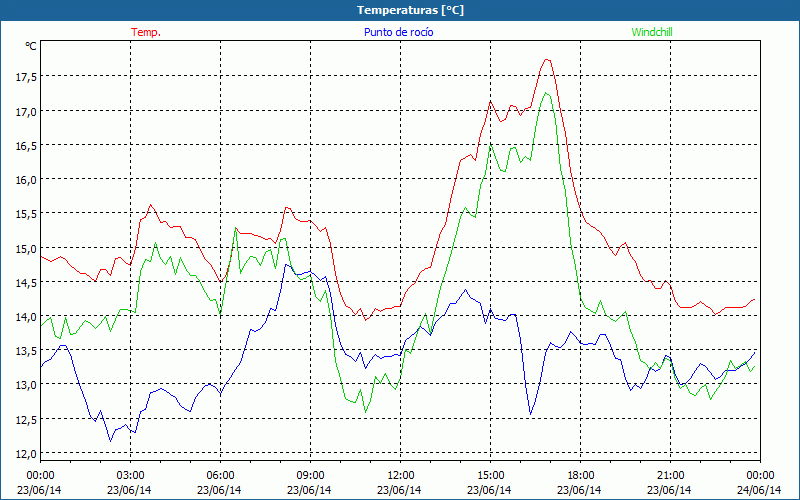Click the 15,0 y-axis value

coord(26,248)
